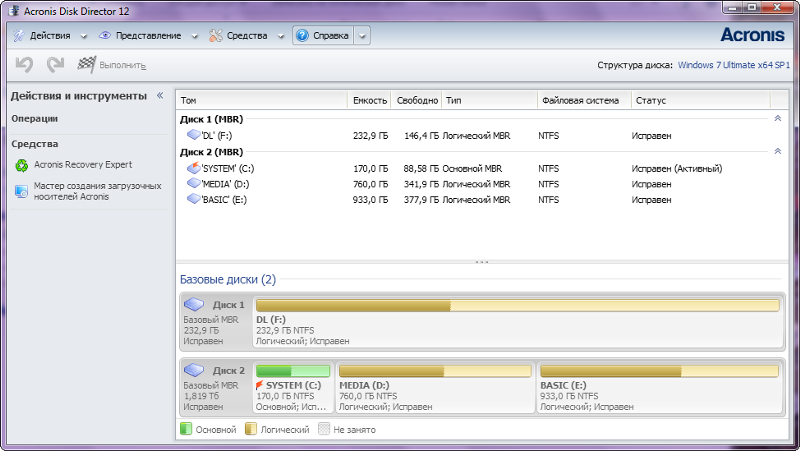
Task: Sort by the Емкость column header
Action: [370, 101]
